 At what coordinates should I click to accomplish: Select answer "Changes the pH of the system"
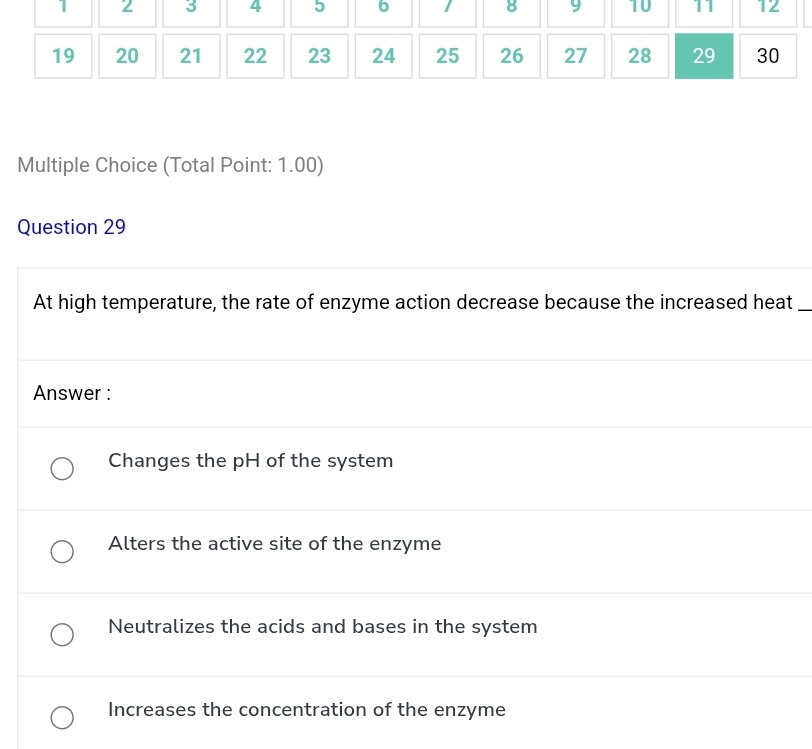[x=62, y=468]
